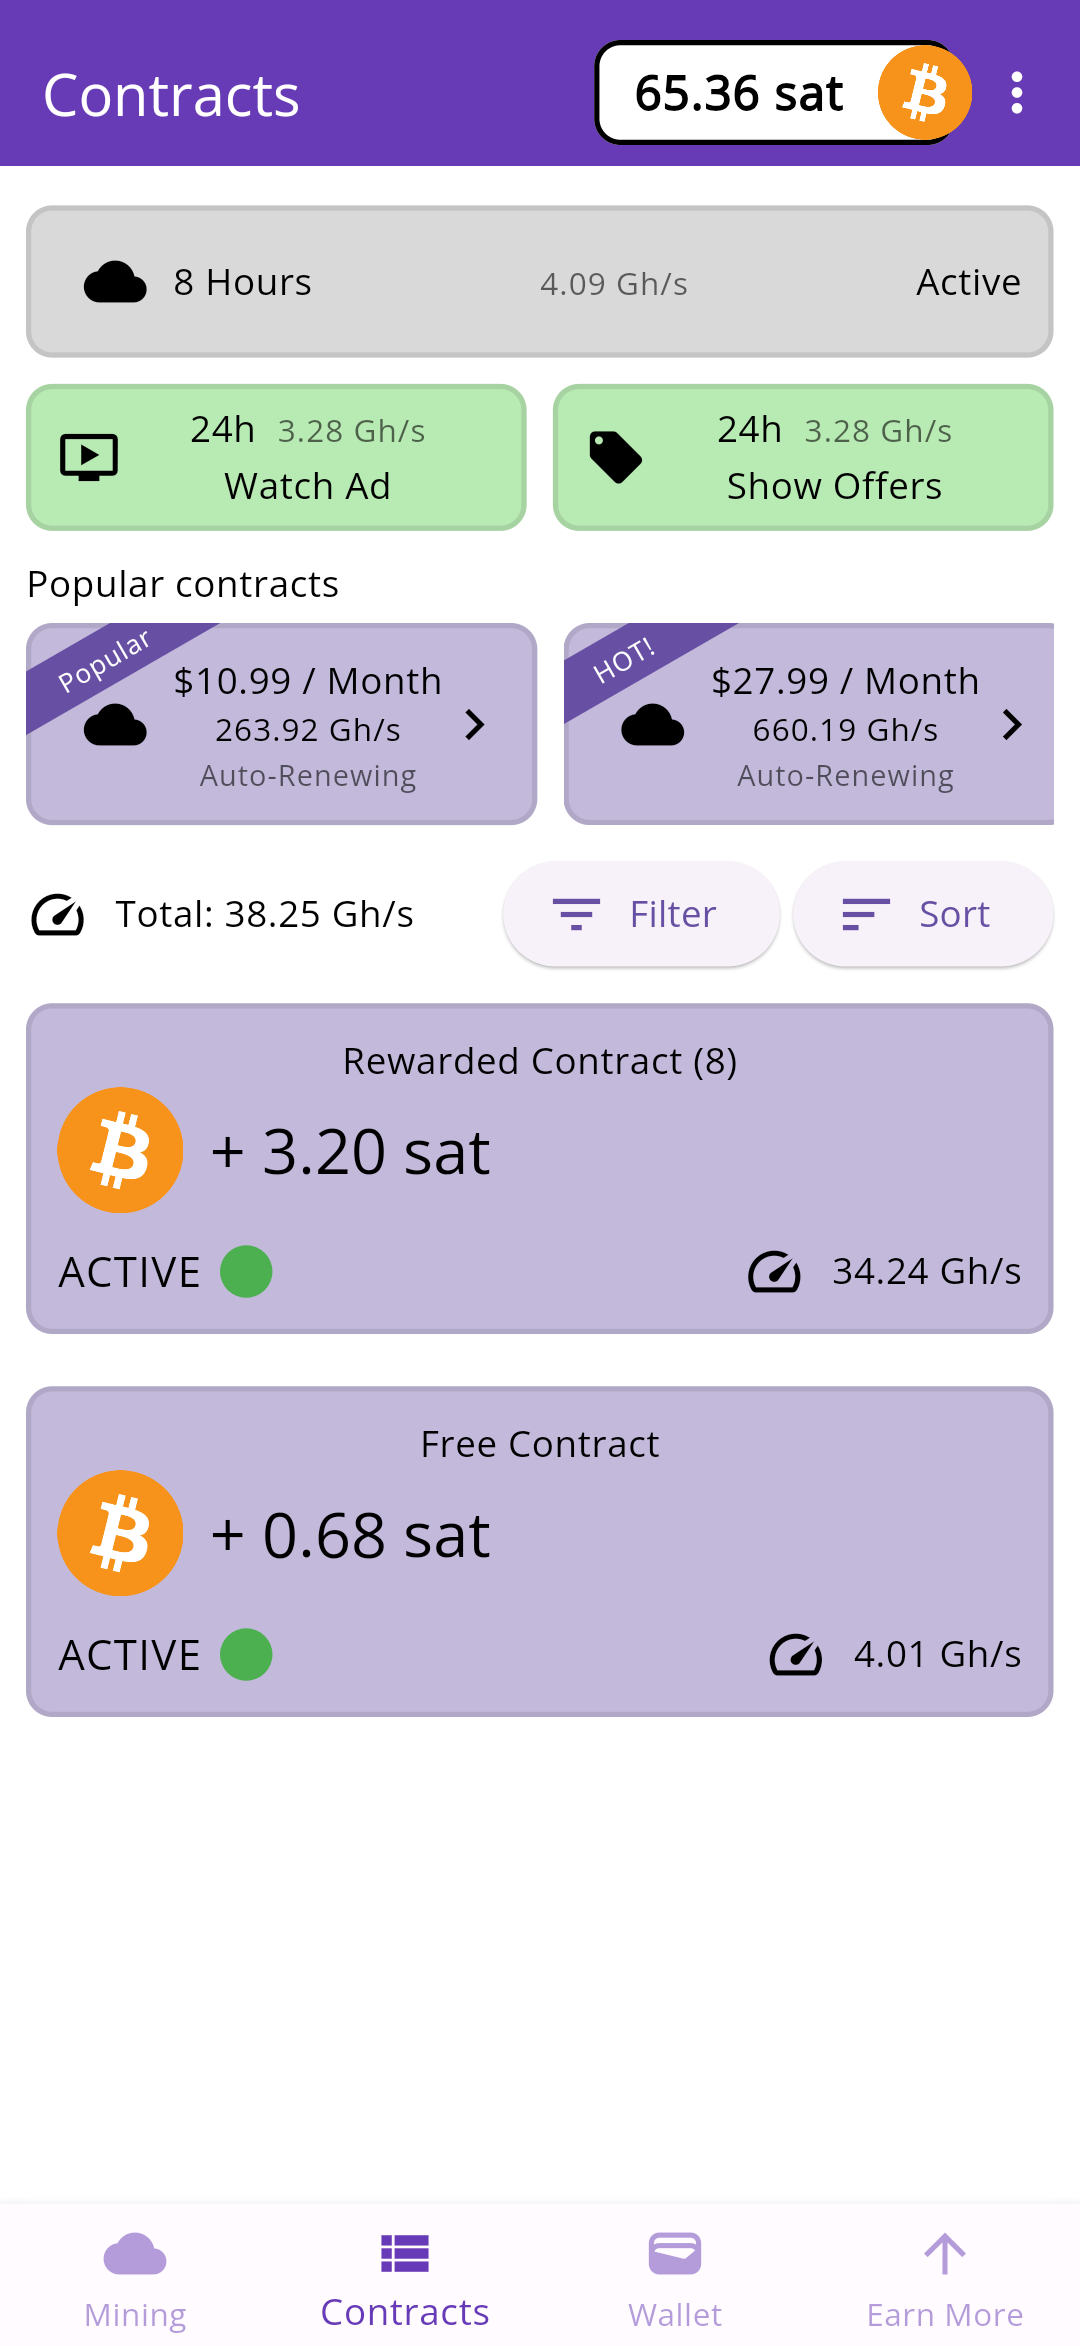Open the Filter options
The height and width of the screenshot is (2346, 1080).
pos(640,914)
